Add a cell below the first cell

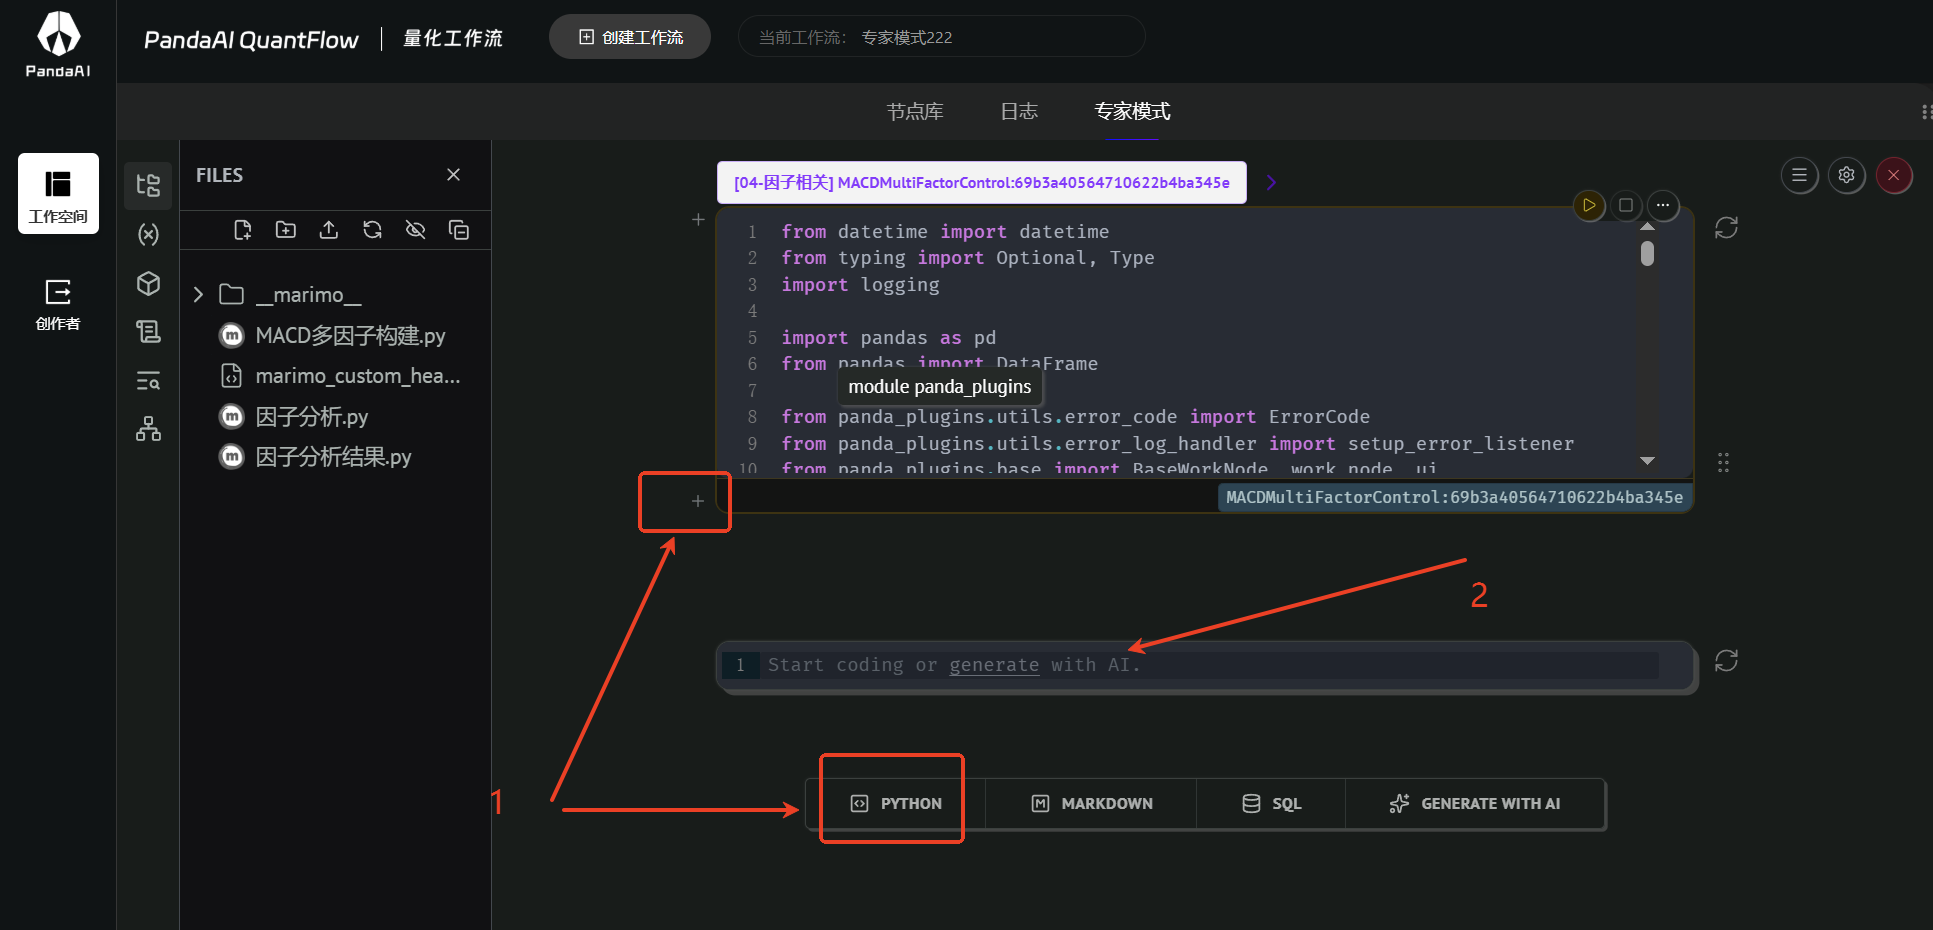pyautogui.click(x=698, y=501)
